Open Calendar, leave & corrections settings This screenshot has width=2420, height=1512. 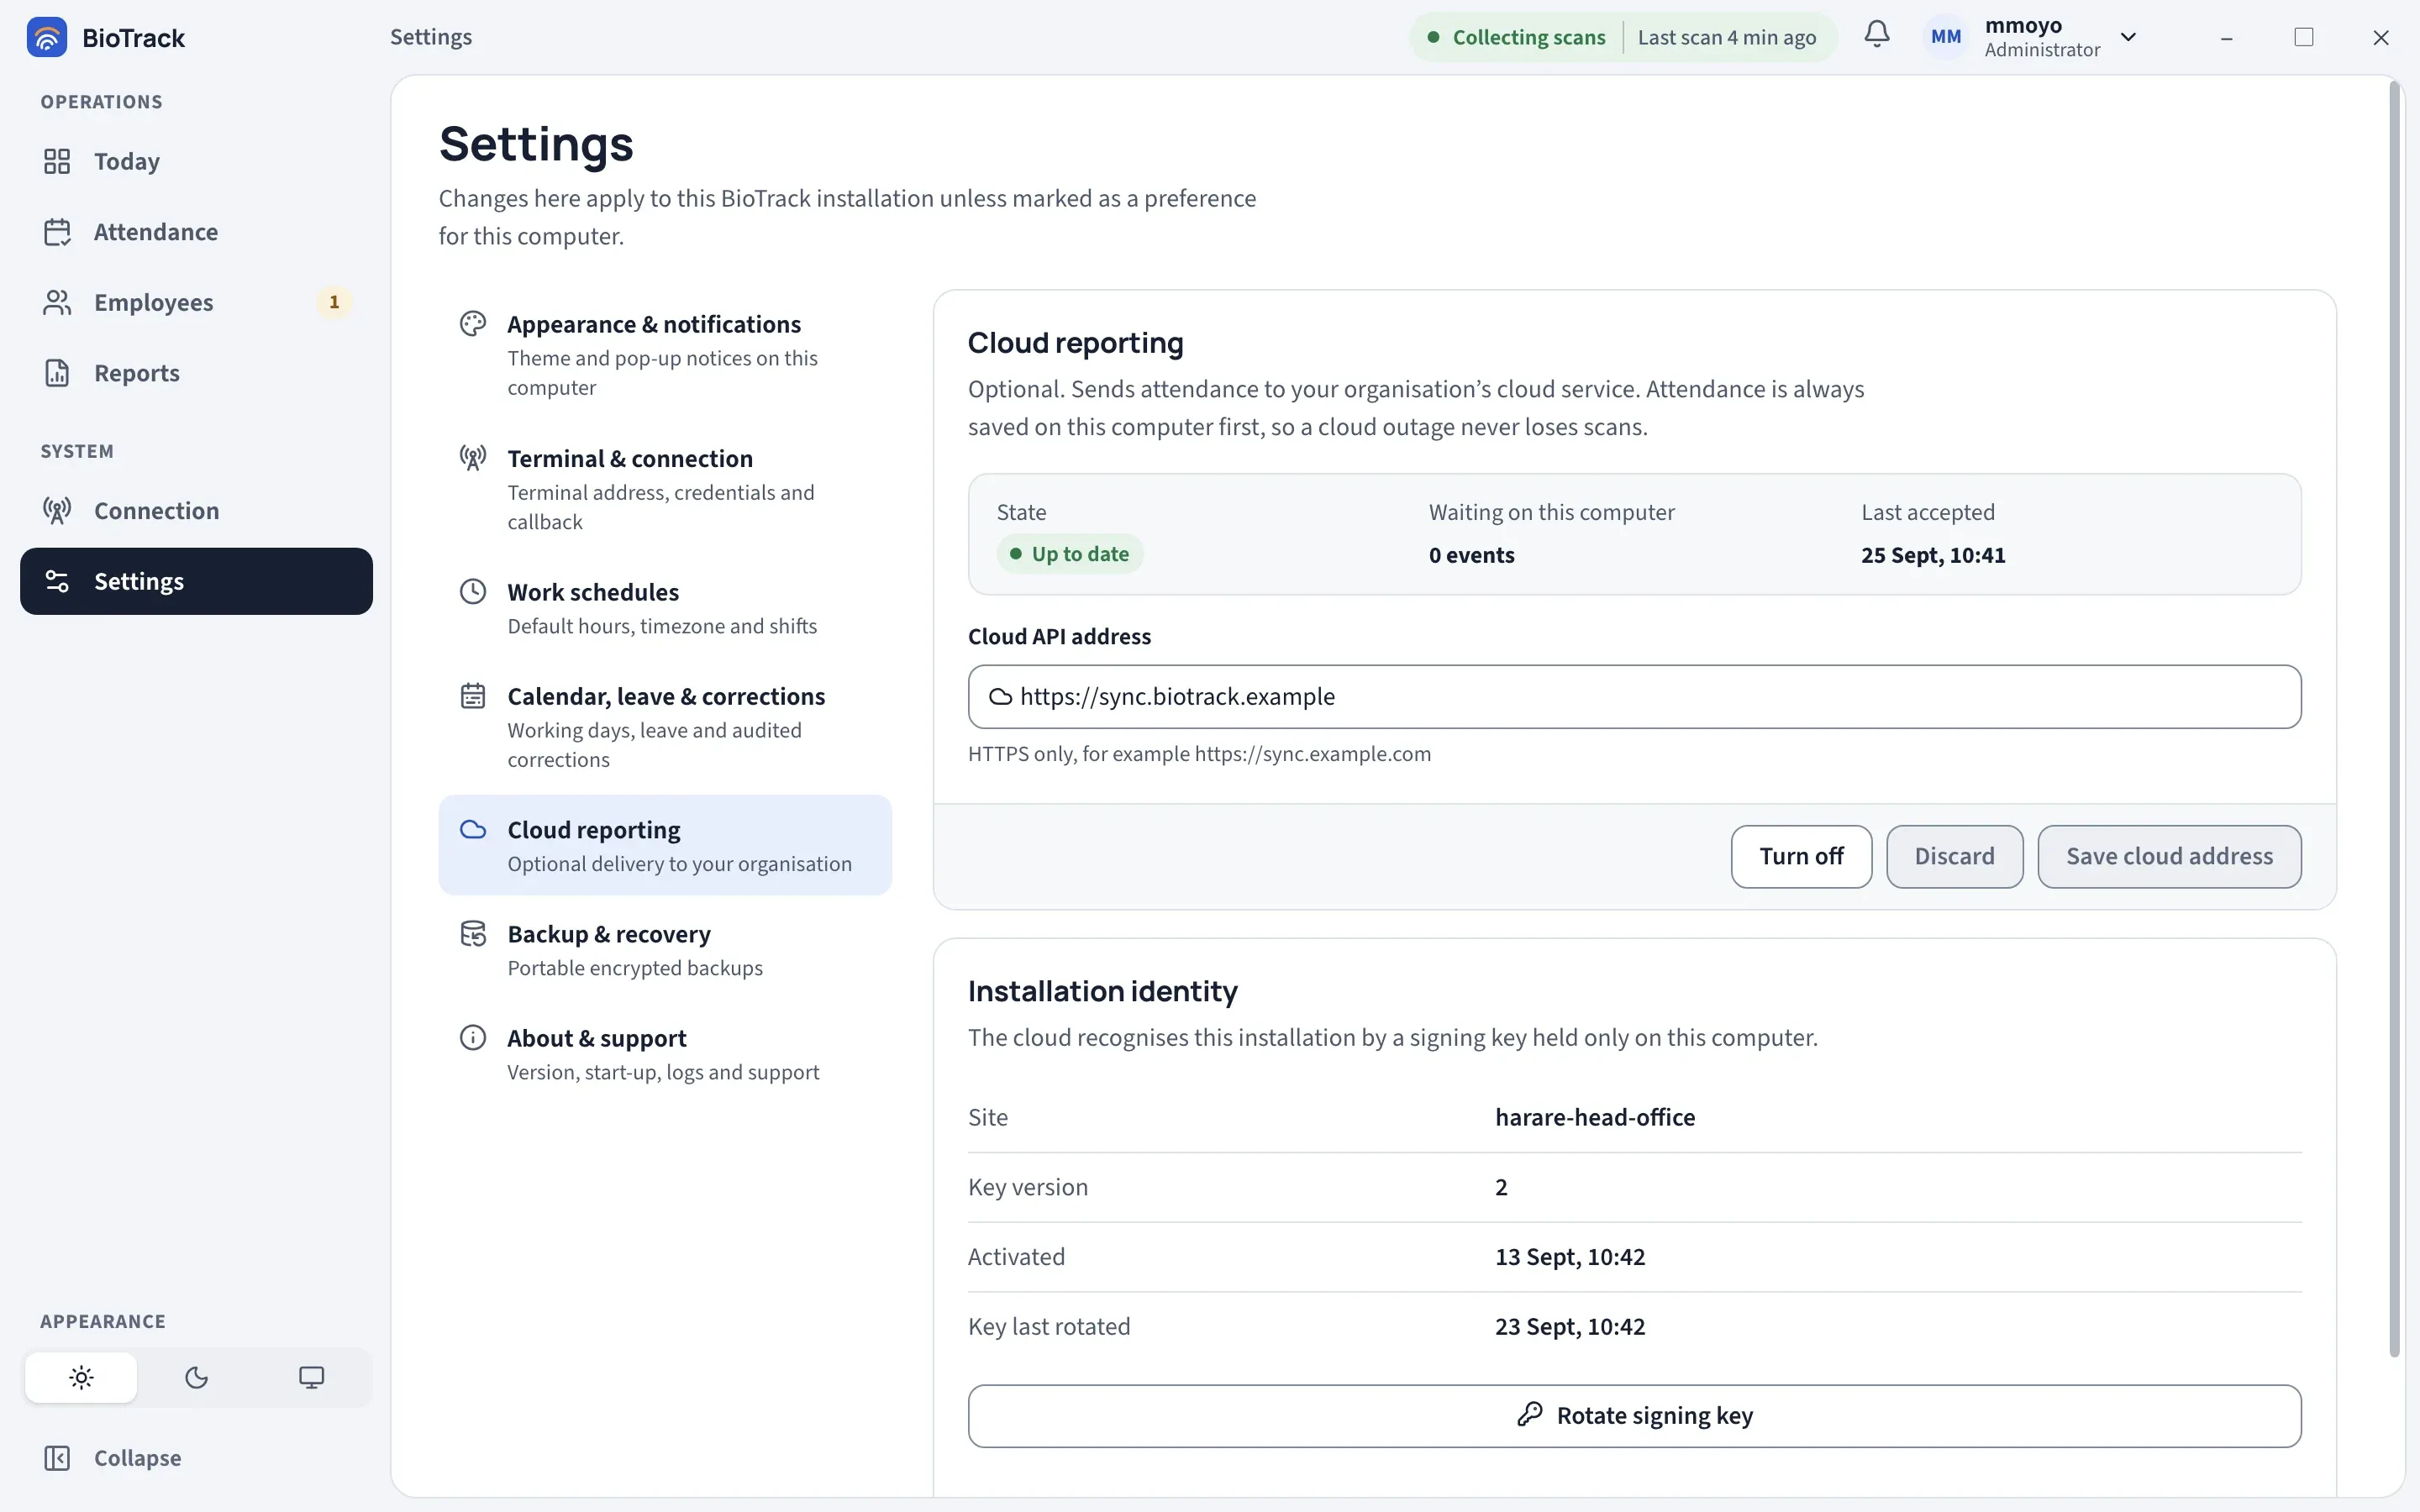pyautogui.click(x=665, y=727)
